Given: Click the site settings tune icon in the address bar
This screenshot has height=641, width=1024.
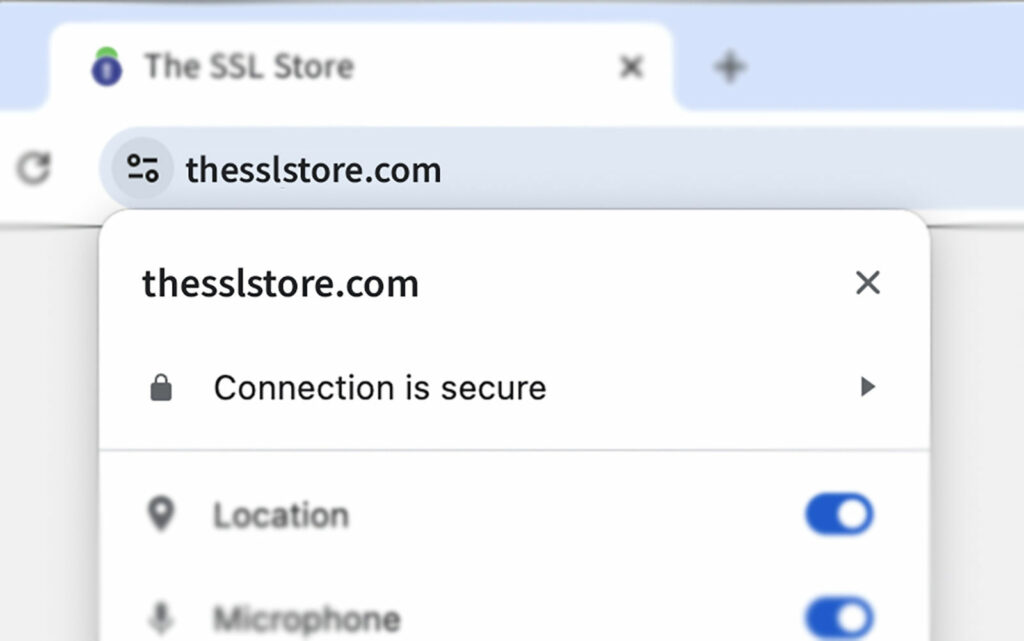Looking at the screenshot, I should pyautogui.click(x=140, y=169).
